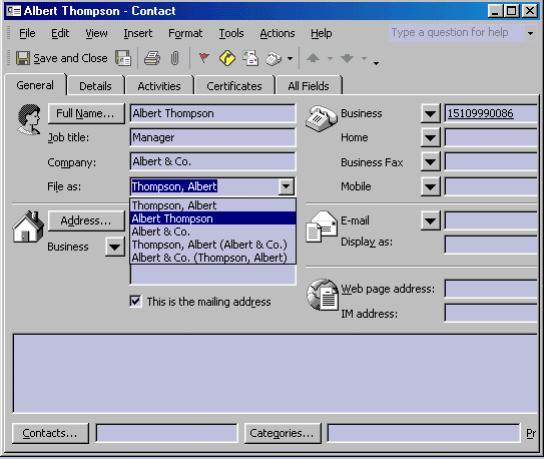This screenshot has width=544, height=459.
Task: Click the Save and New icon
Action: pos(123,58)
